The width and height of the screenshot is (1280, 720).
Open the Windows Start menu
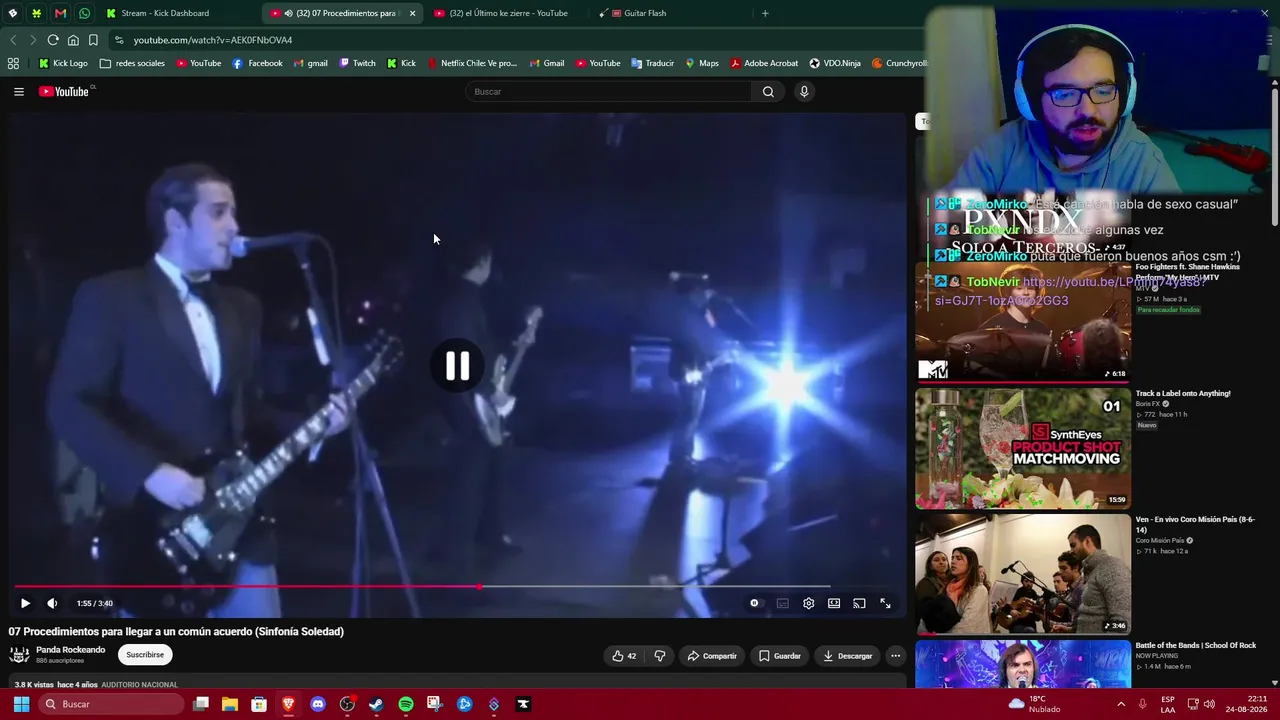click(21, 704)
